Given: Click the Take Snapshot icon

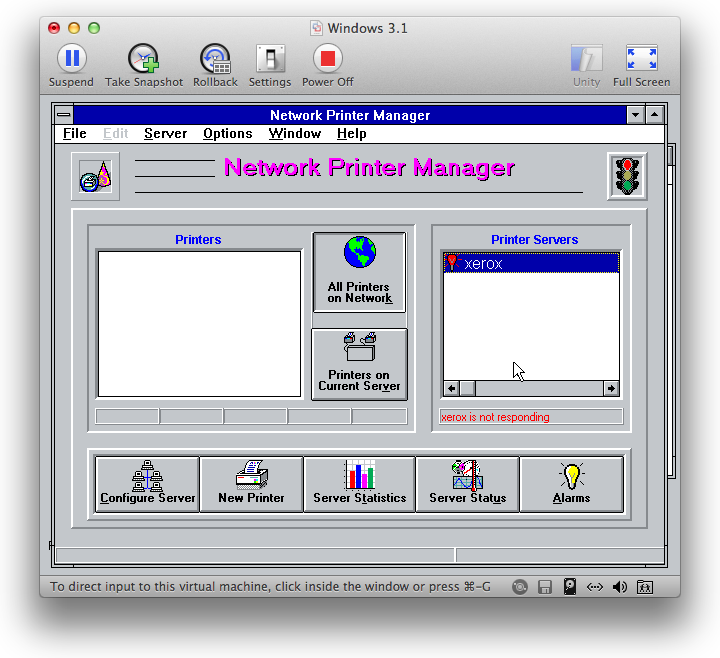Looking at the screenshot, I should pyautogui.click(x=144, y=59).
